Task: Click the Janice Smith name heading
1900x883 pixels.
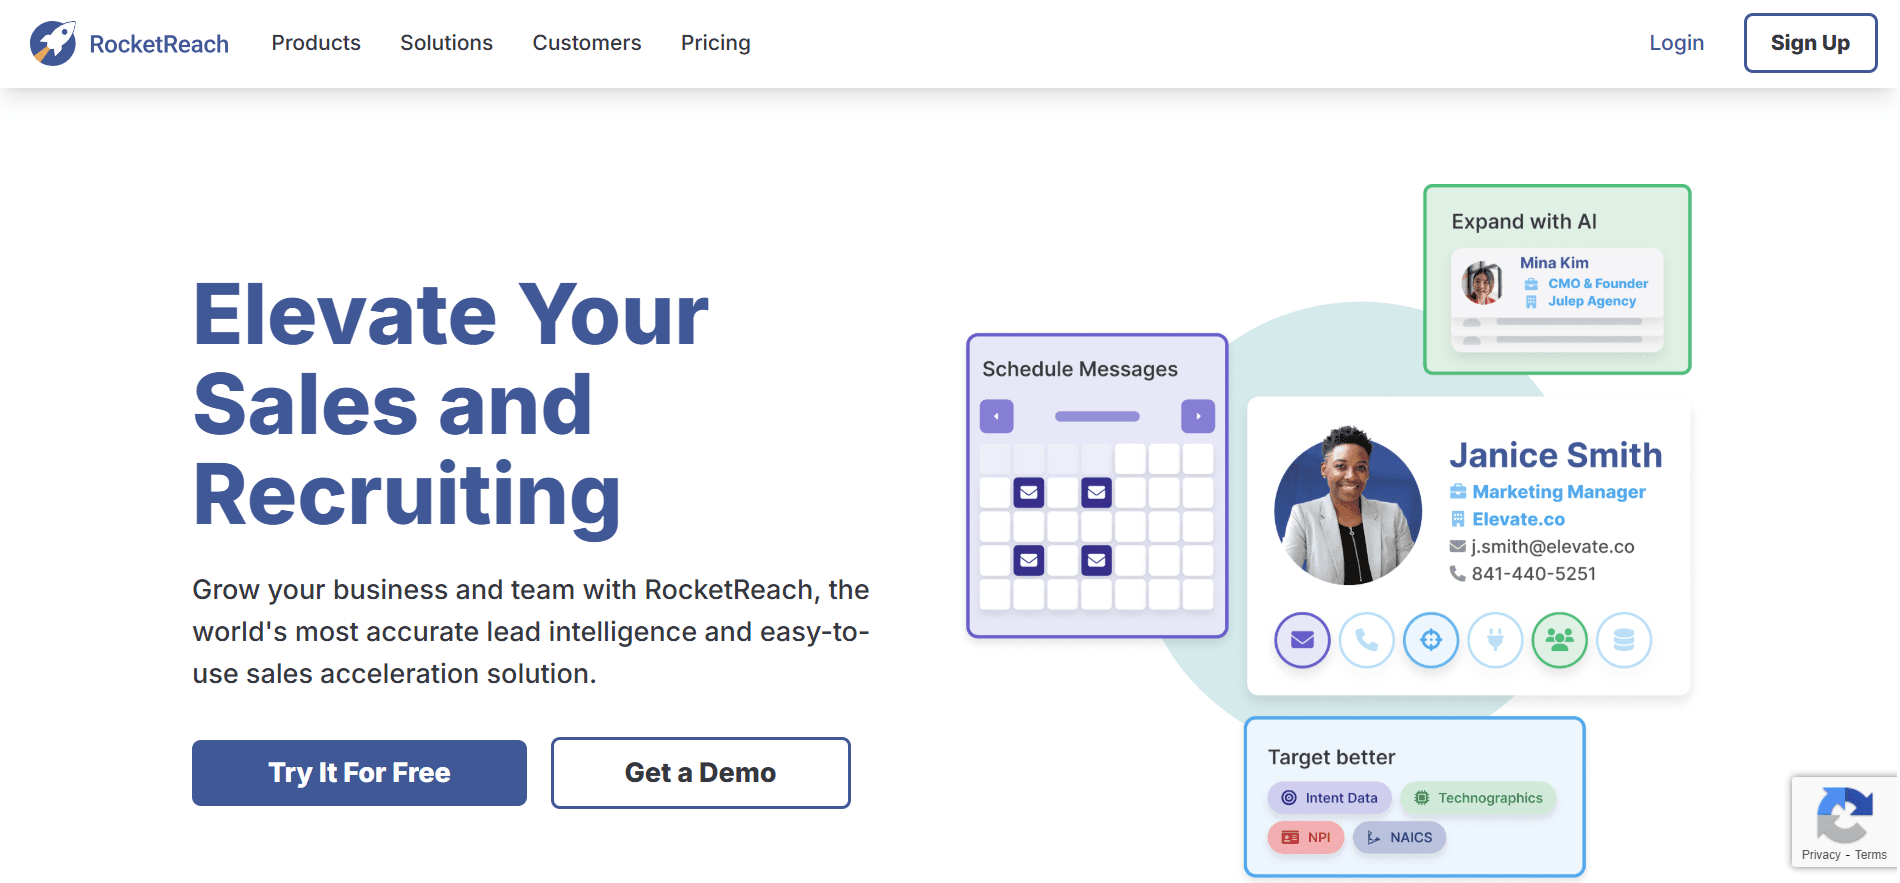Action: [1556, 455]
